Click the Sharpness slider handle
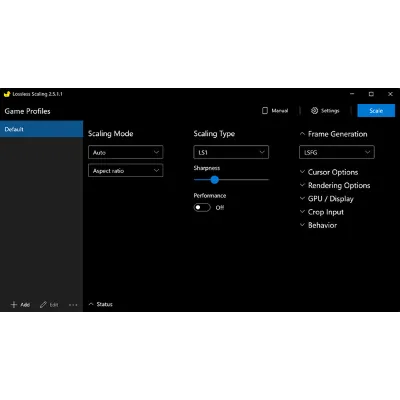 point(215,180)
